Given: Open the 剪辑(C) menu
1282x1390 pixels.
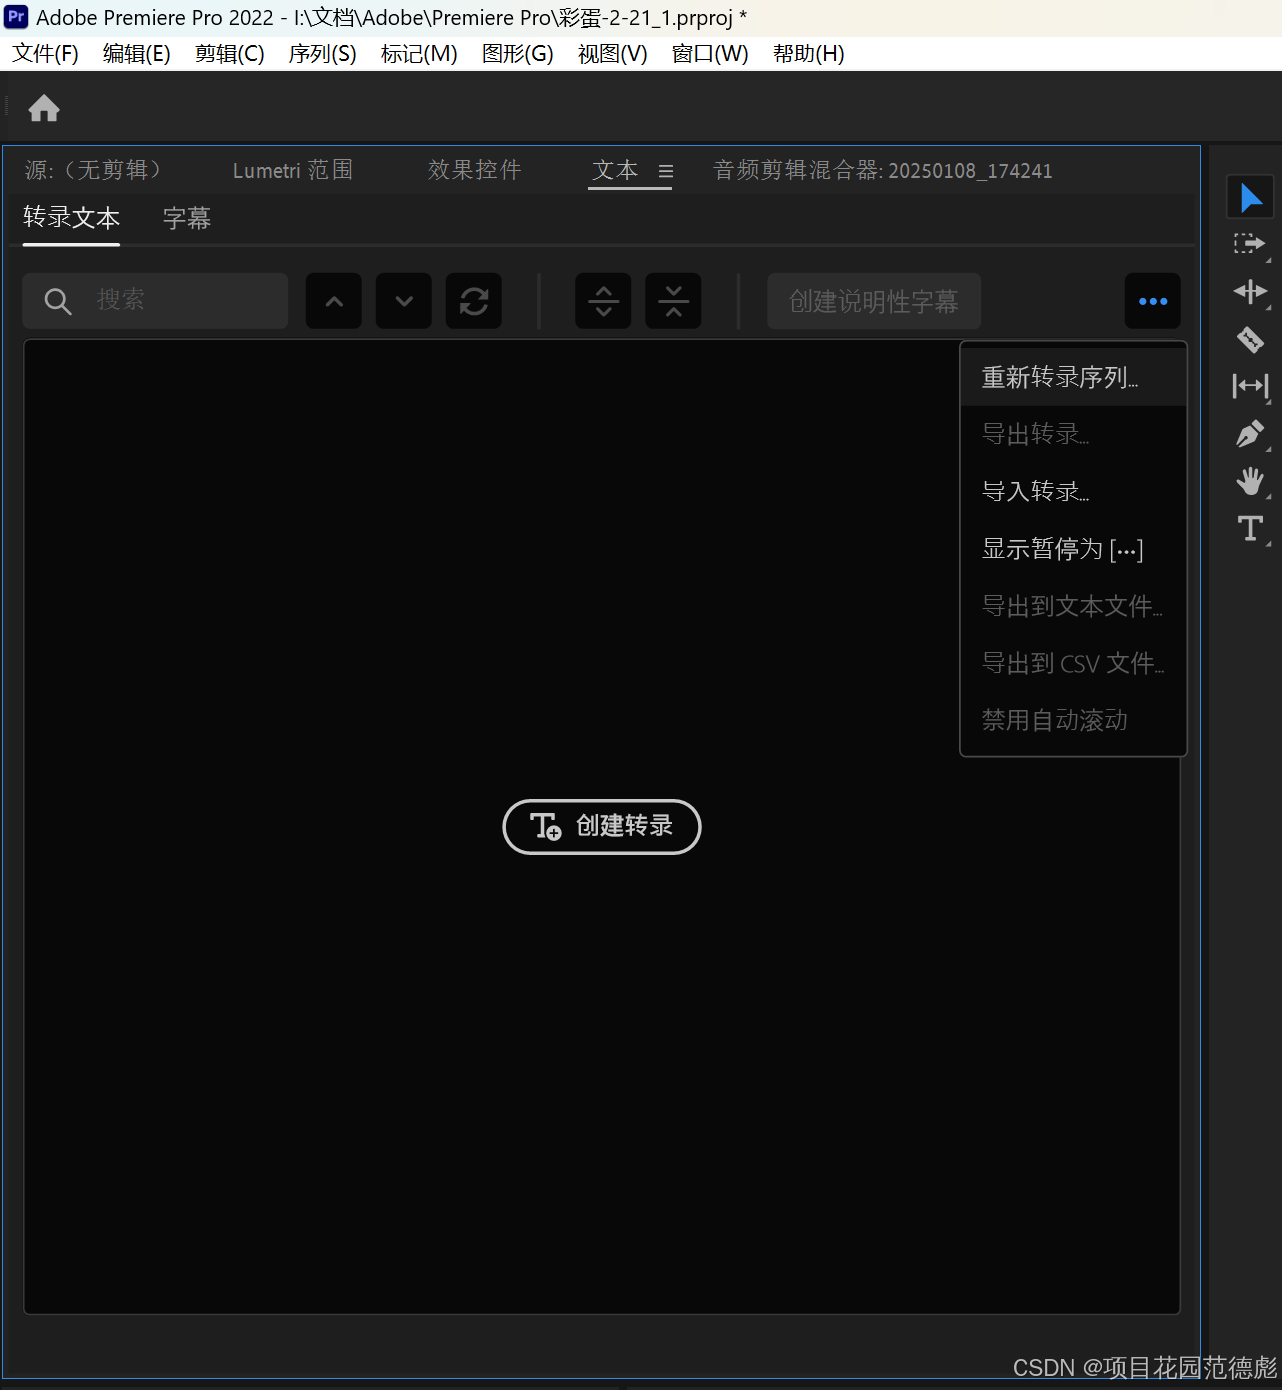Looking at the screenshot, I should tap(230, 54).
